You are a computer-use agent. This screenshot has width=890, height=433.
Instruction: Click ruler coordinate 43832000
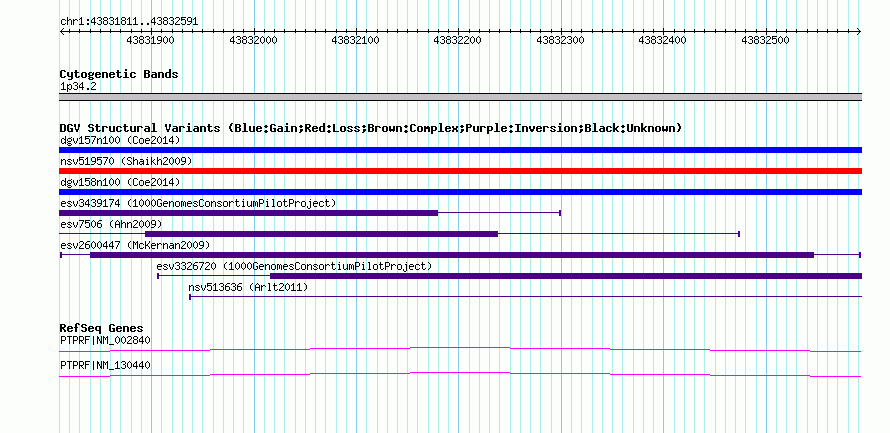click(253, 40)
